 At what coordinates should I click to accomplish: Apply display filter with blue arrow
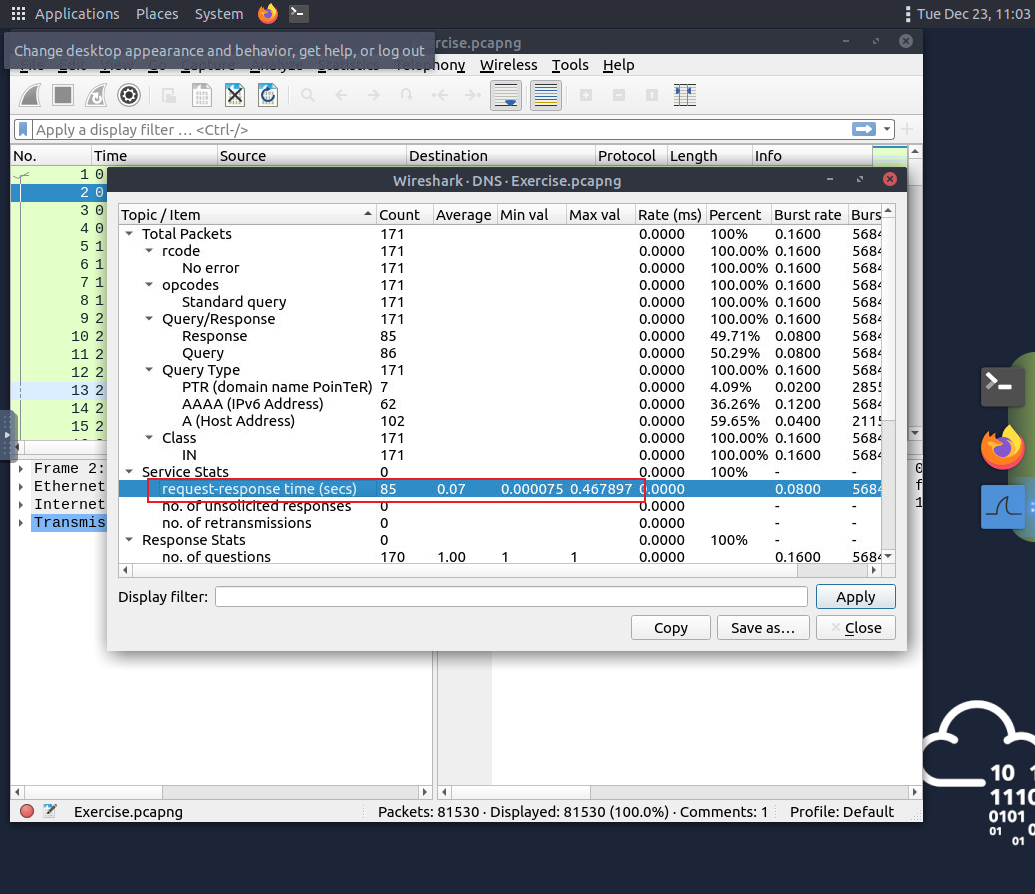tap(863, 129)
